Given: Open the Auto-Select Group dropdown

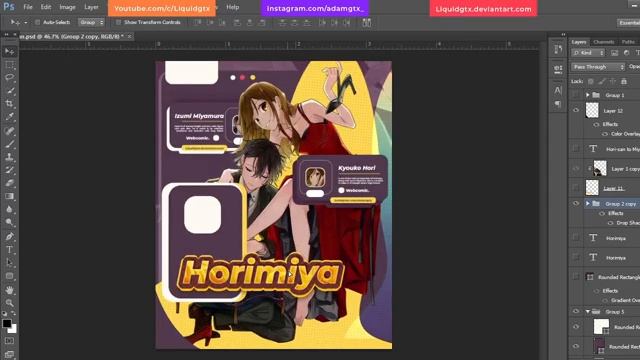Looking at the screenshot, I should tap(91, 22).
